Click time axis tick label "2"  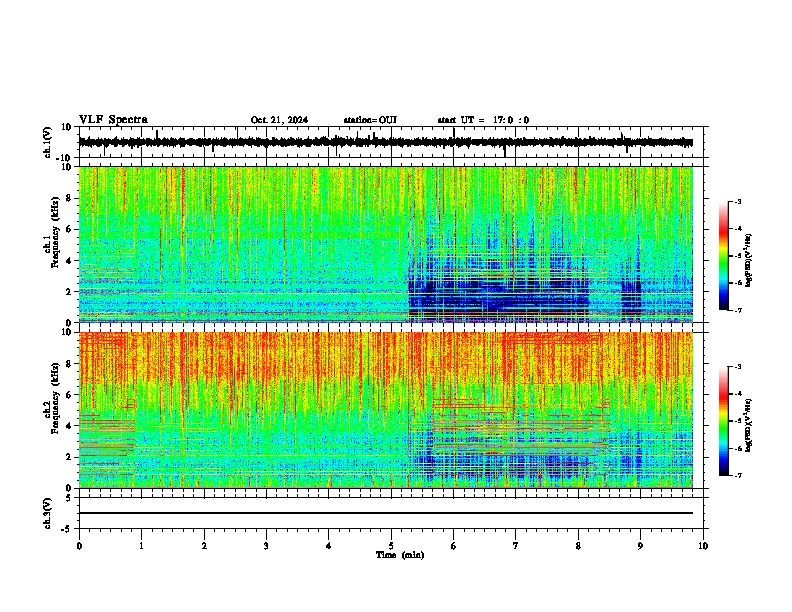click(204, 546)
